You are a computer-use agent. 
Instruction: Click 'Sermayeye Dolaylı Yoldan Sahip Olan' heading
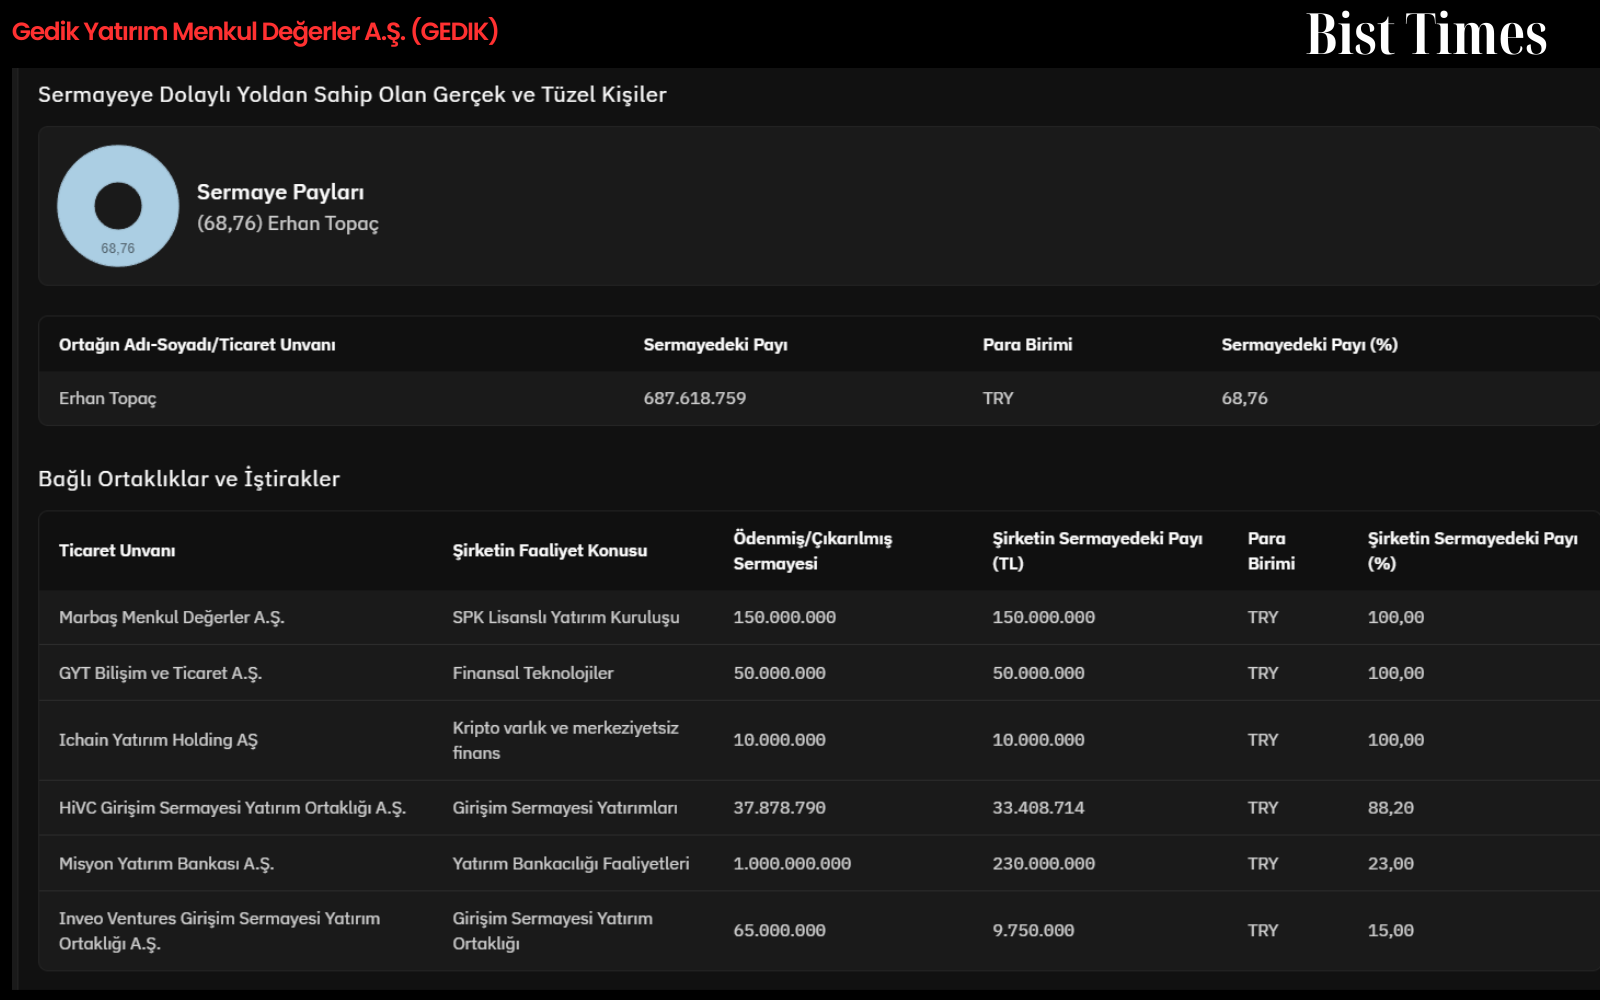tap(352, 95)
